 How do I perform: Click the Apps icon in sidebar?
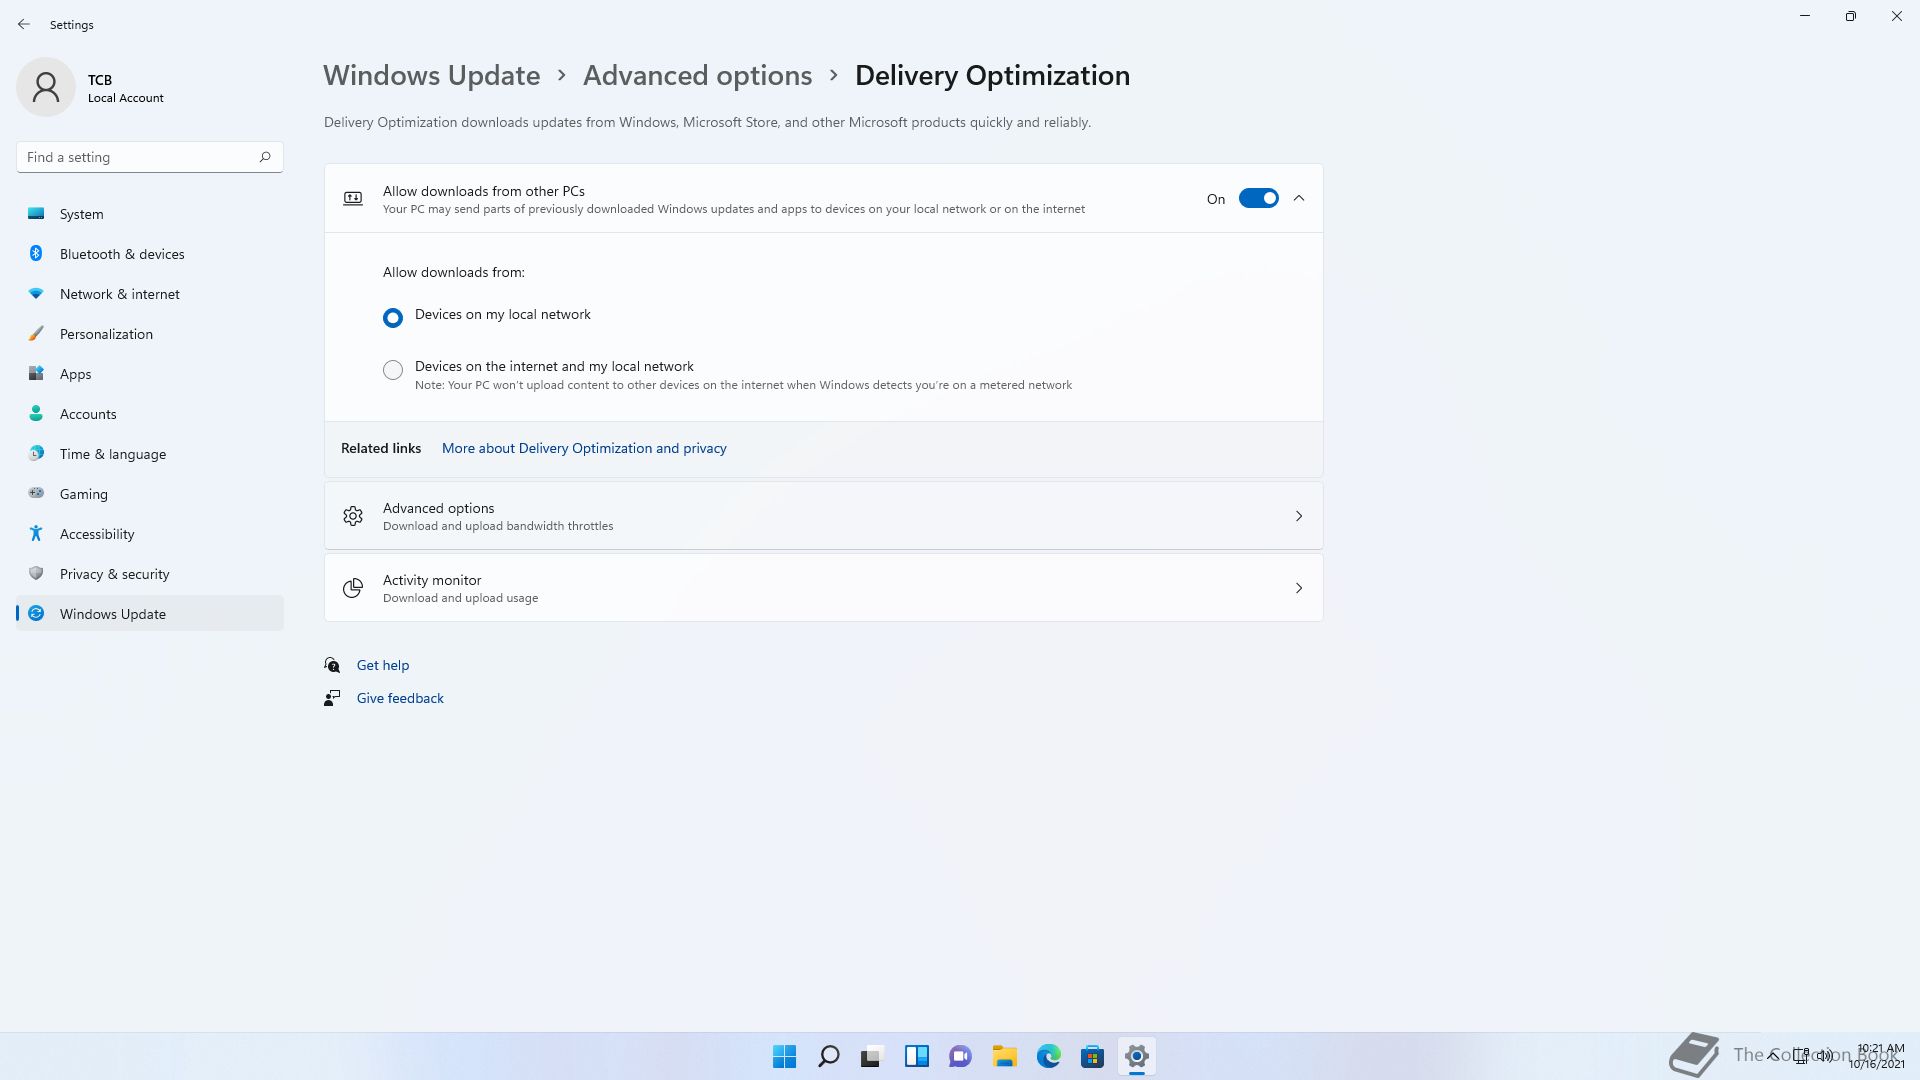click(36, 373)
